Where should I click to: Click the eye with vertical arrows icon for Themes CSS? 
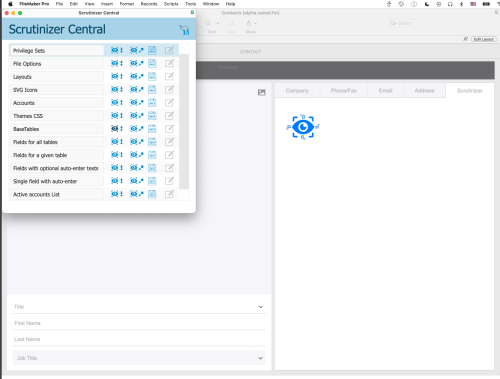[117, 116]
